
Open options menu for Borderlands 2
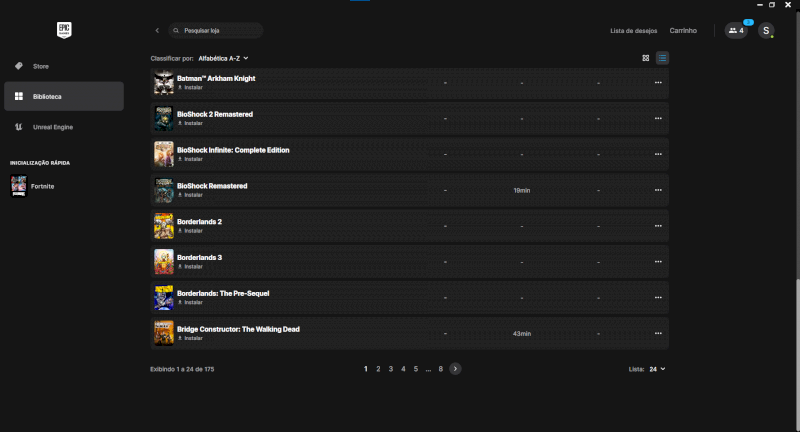pos(658,226)
